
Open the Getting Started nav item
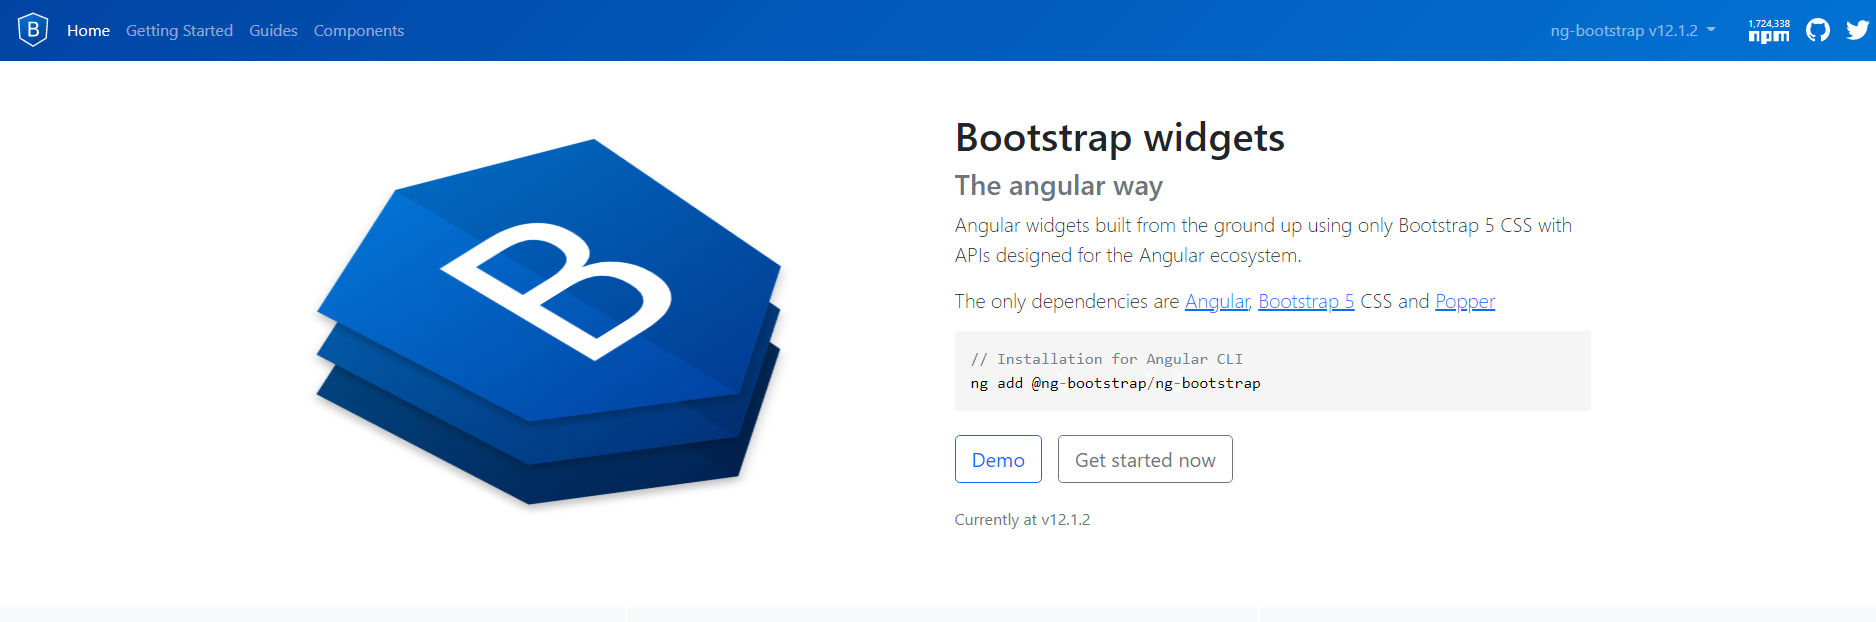pyautogui.click(x=179, y=30)
